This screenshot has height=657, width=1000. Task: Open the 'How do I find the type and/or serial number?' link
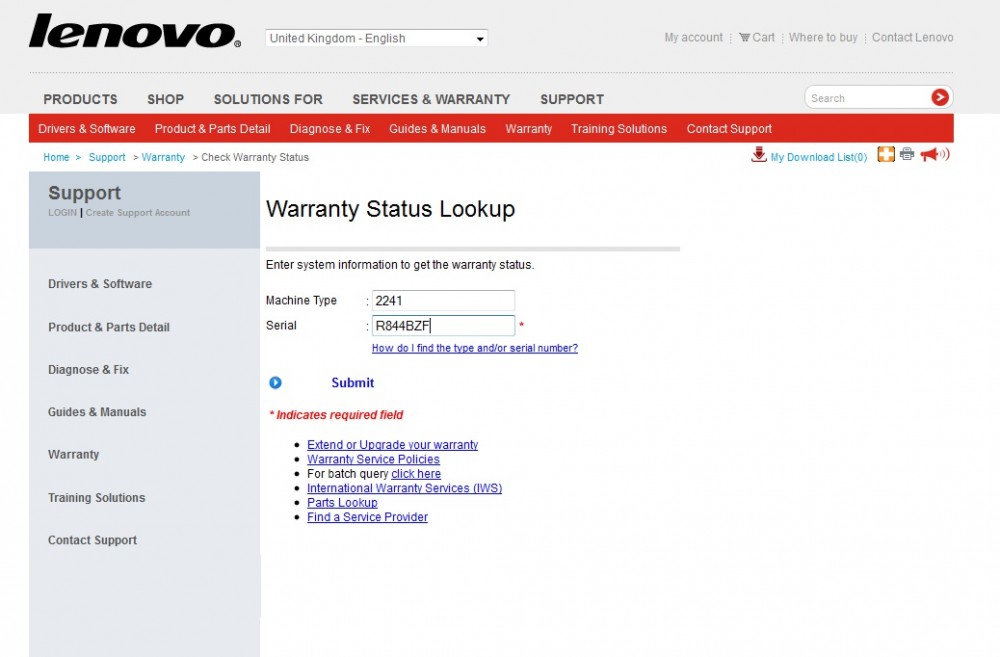[474, 349]
